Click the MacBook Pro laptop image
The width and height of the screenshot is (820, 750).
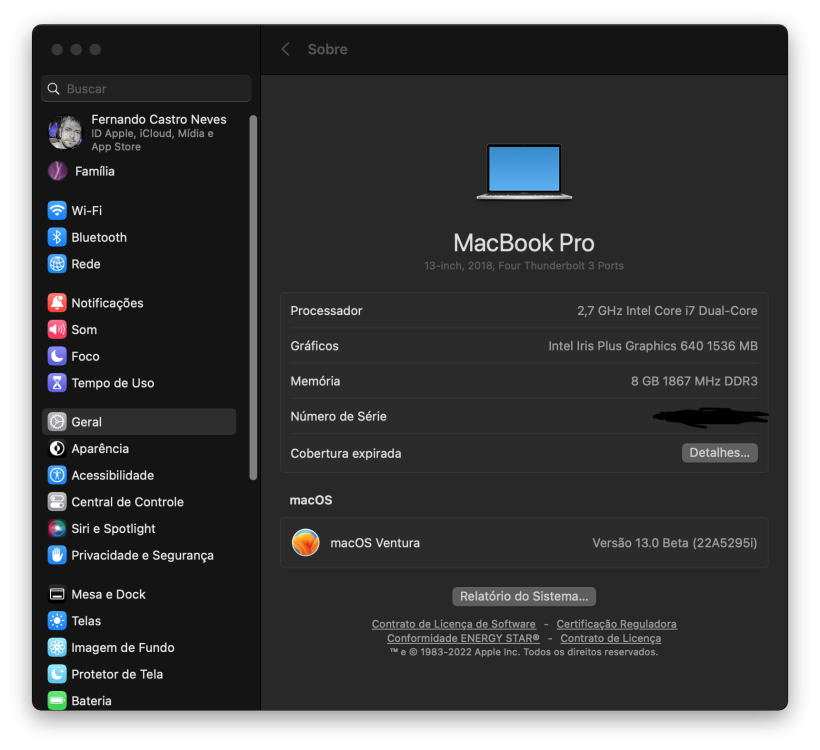tap(524, 172)
